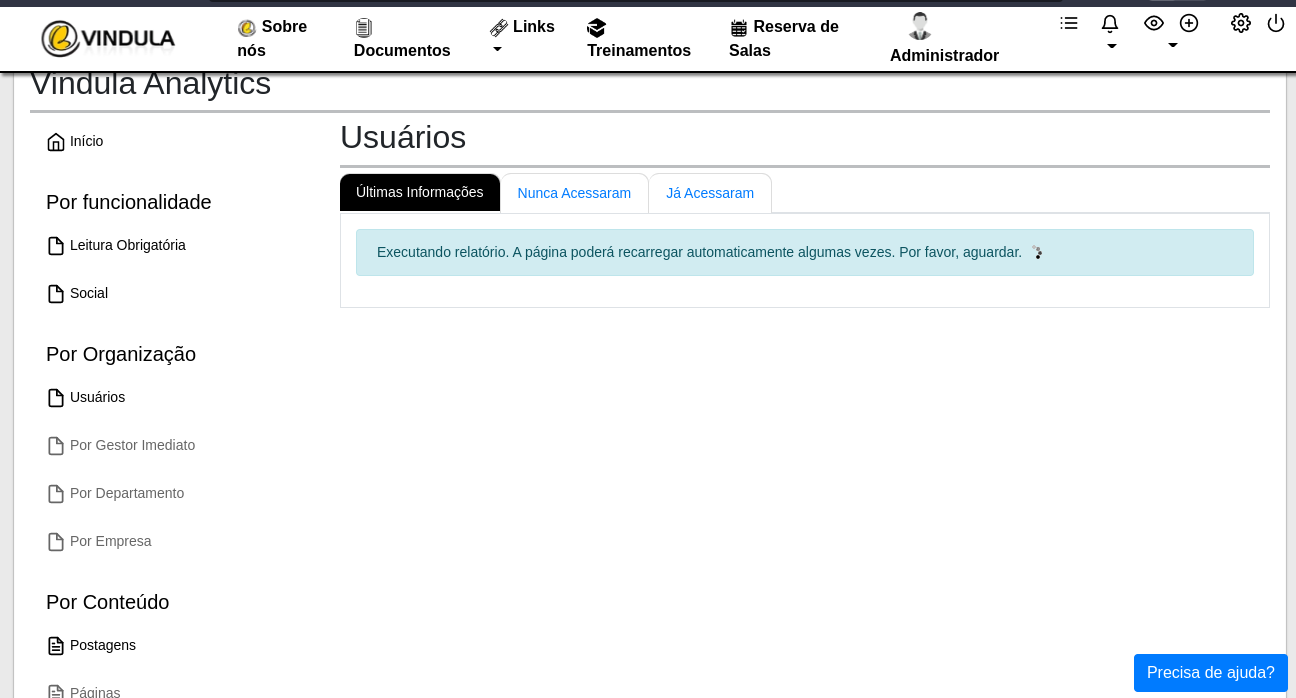Click the Vindula logo
Viewport: 1296px width, 698px height.
click(108, 39)
